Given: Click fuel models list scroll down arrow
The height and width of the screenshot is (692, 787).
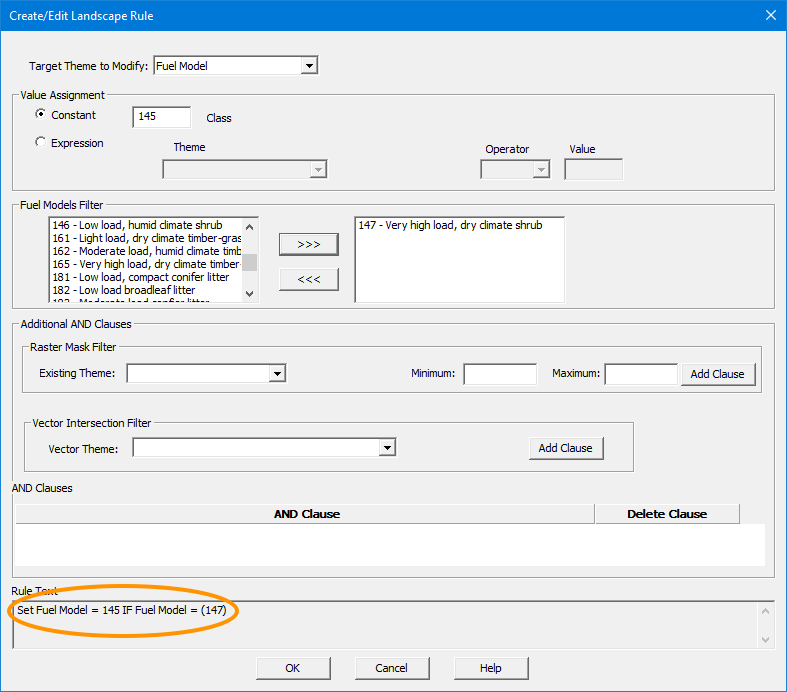Looking at the screenshot, I should pos(249,294).
